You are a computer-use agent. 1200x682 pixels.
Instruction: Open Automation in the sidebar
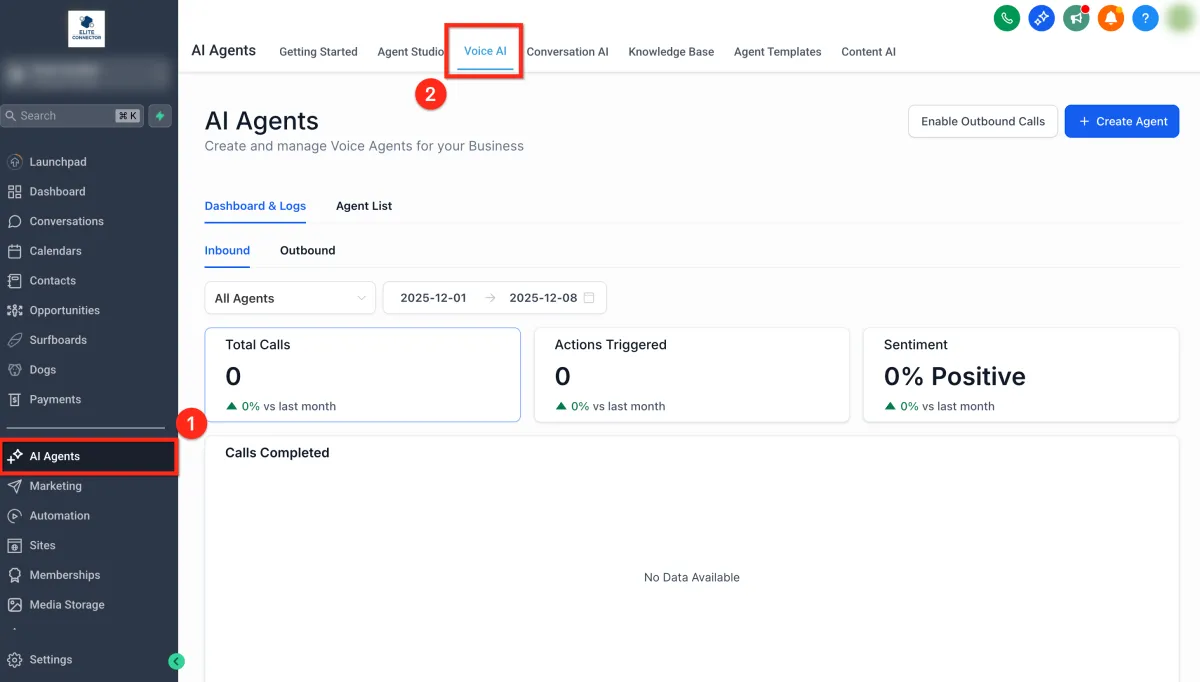click(x=59, y=516)
